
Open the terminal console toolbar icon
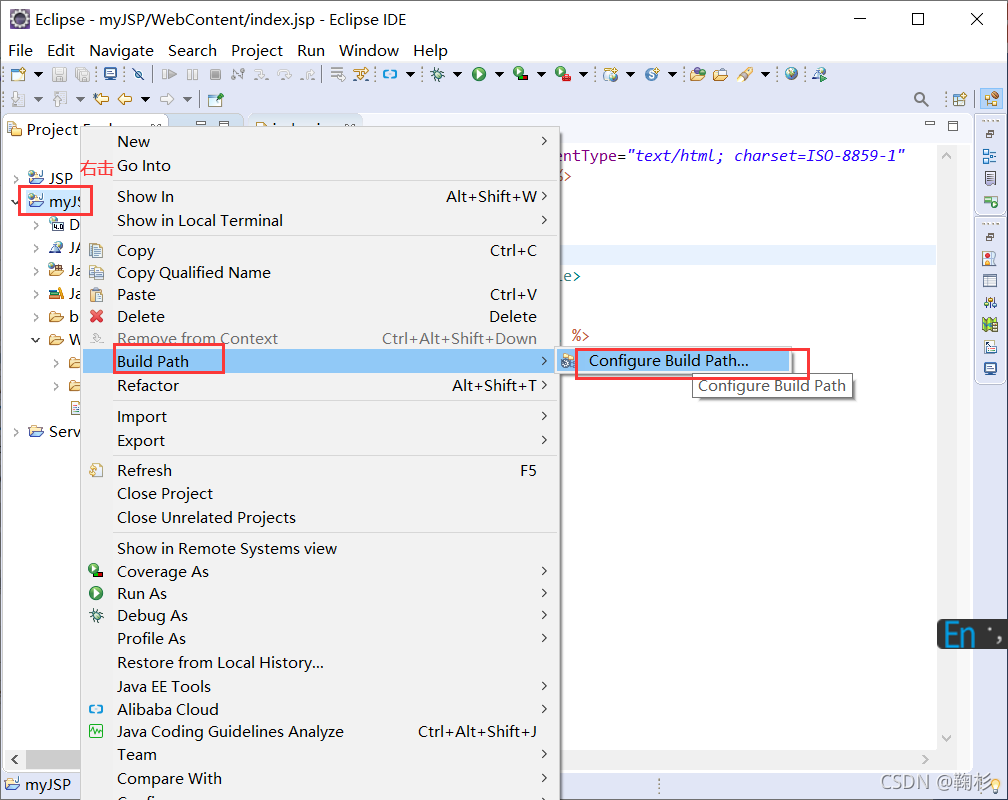coord(111,75)
